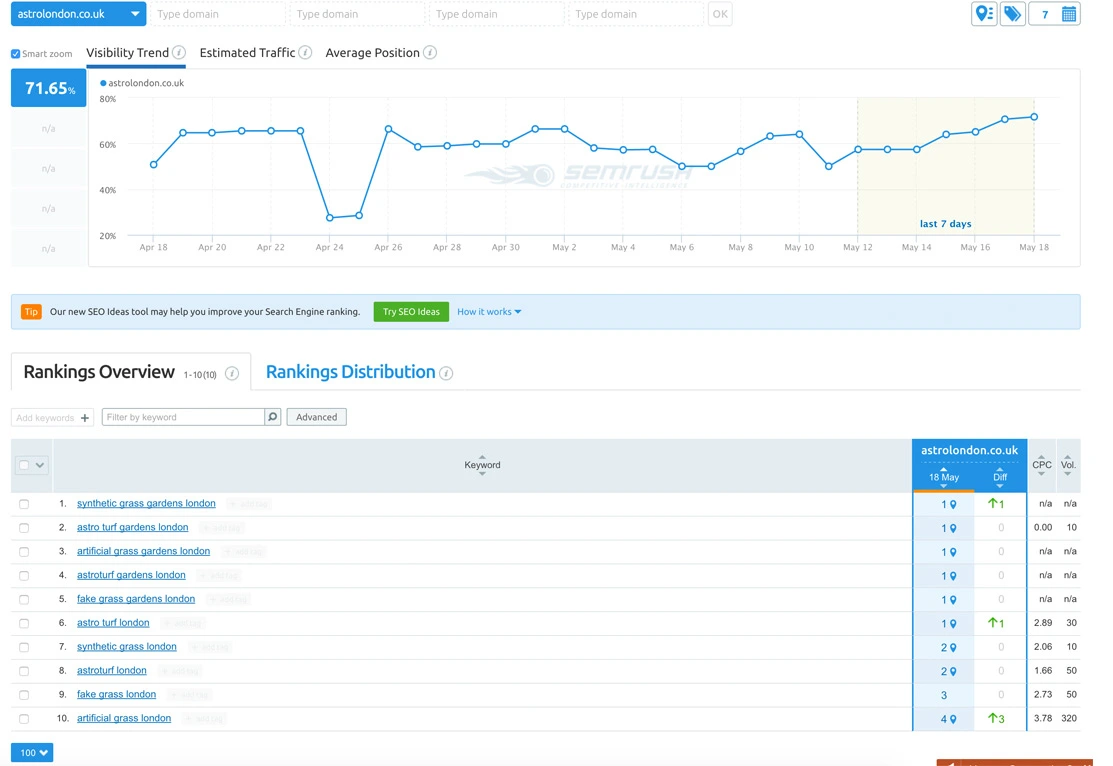Open the artificial grass london keyword link
Viewport: 1113px width, 766px height.
(124, 718)
